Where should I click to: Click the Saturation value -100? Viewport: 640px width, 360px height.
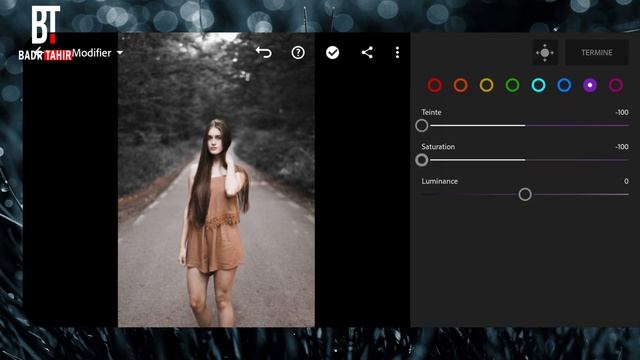pyautogui.click(x=622, y=147)
